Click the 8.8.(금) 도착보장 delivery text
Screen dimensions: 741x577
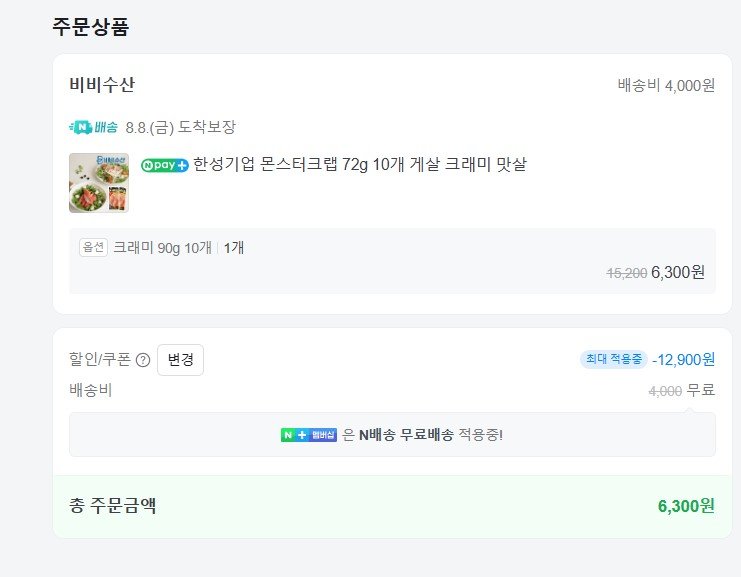point(181,127)
